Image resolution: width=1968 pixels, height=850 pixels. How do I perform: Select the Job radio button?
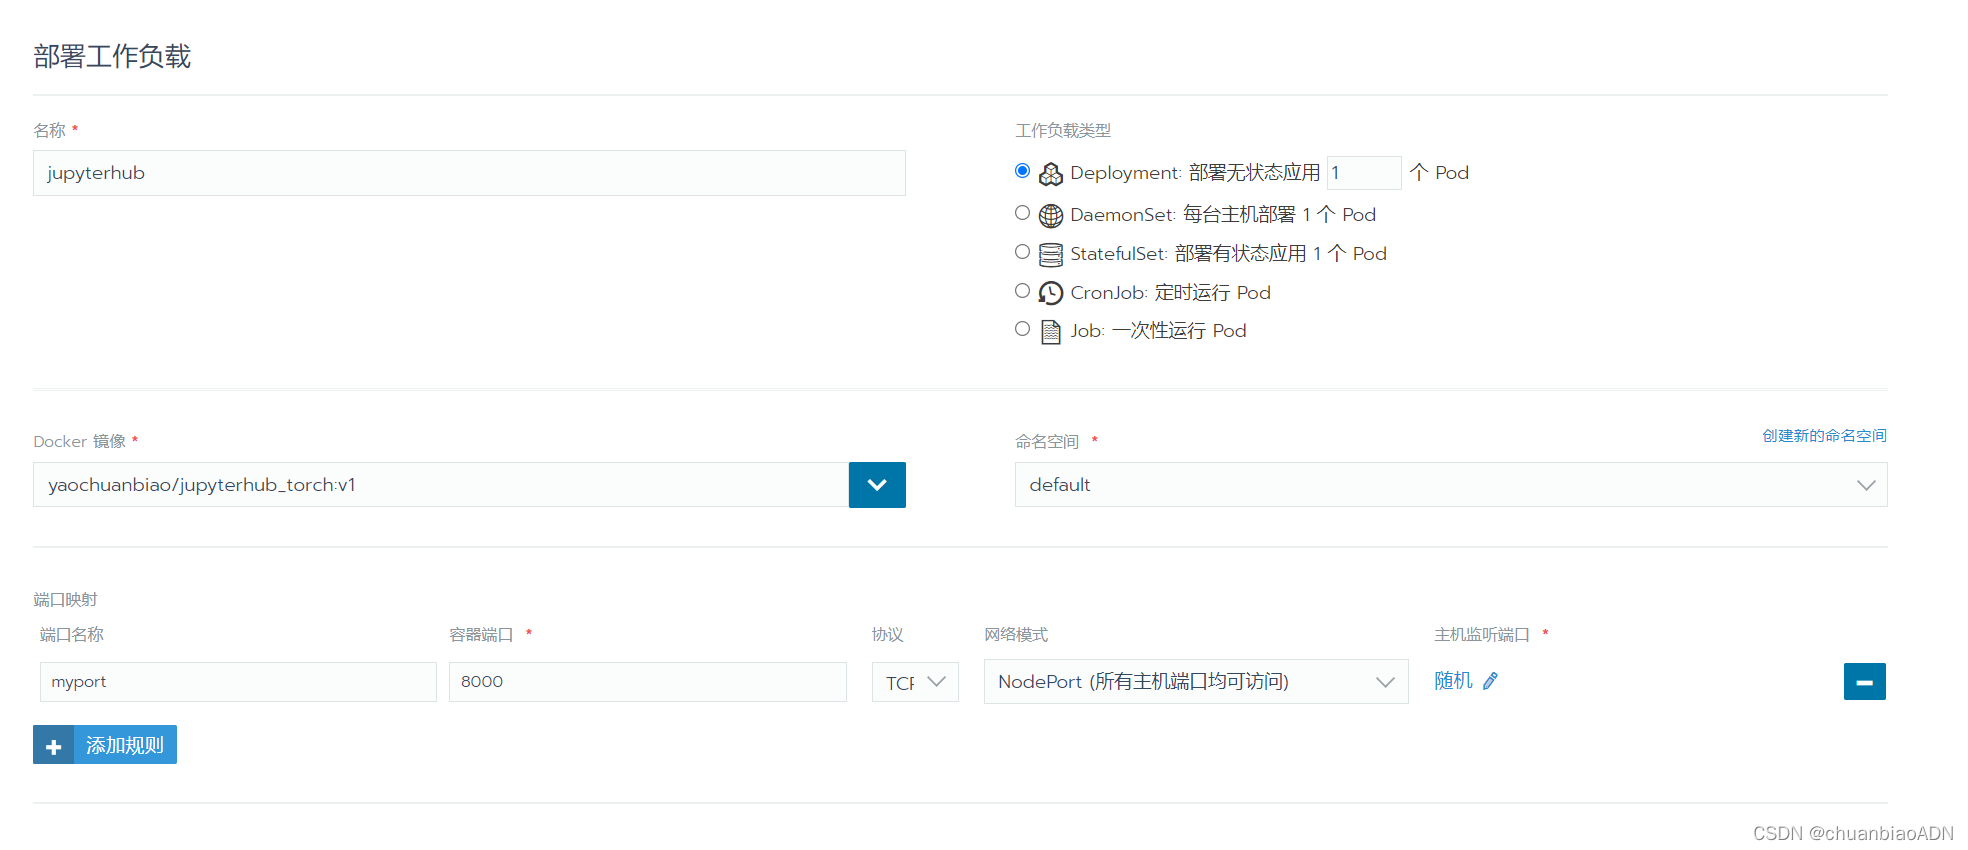pyautogui.click(x=1022, y=329)
